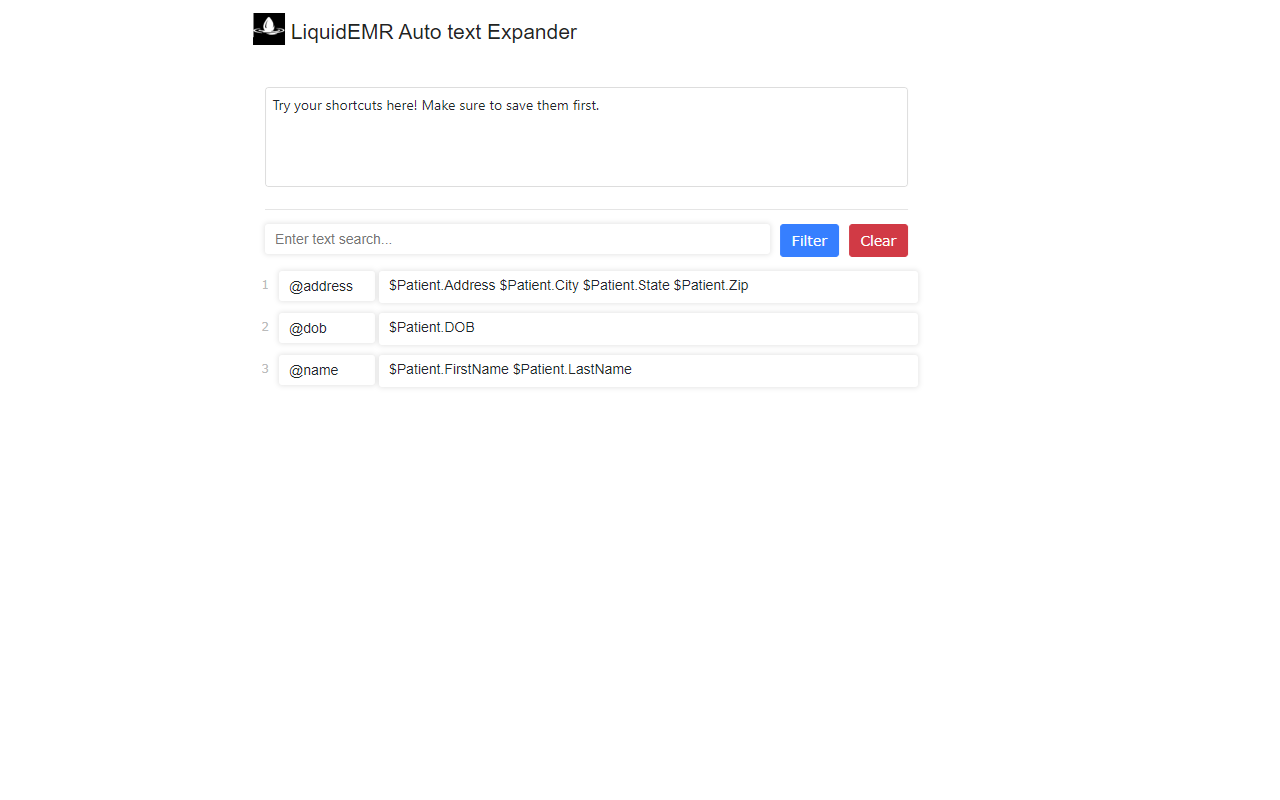Image resolution: width=1280 pixels, height=800 pixels.
Task: Click the Try your shortcuts here message
Action: pyautogui.click(x=436, y=105)
